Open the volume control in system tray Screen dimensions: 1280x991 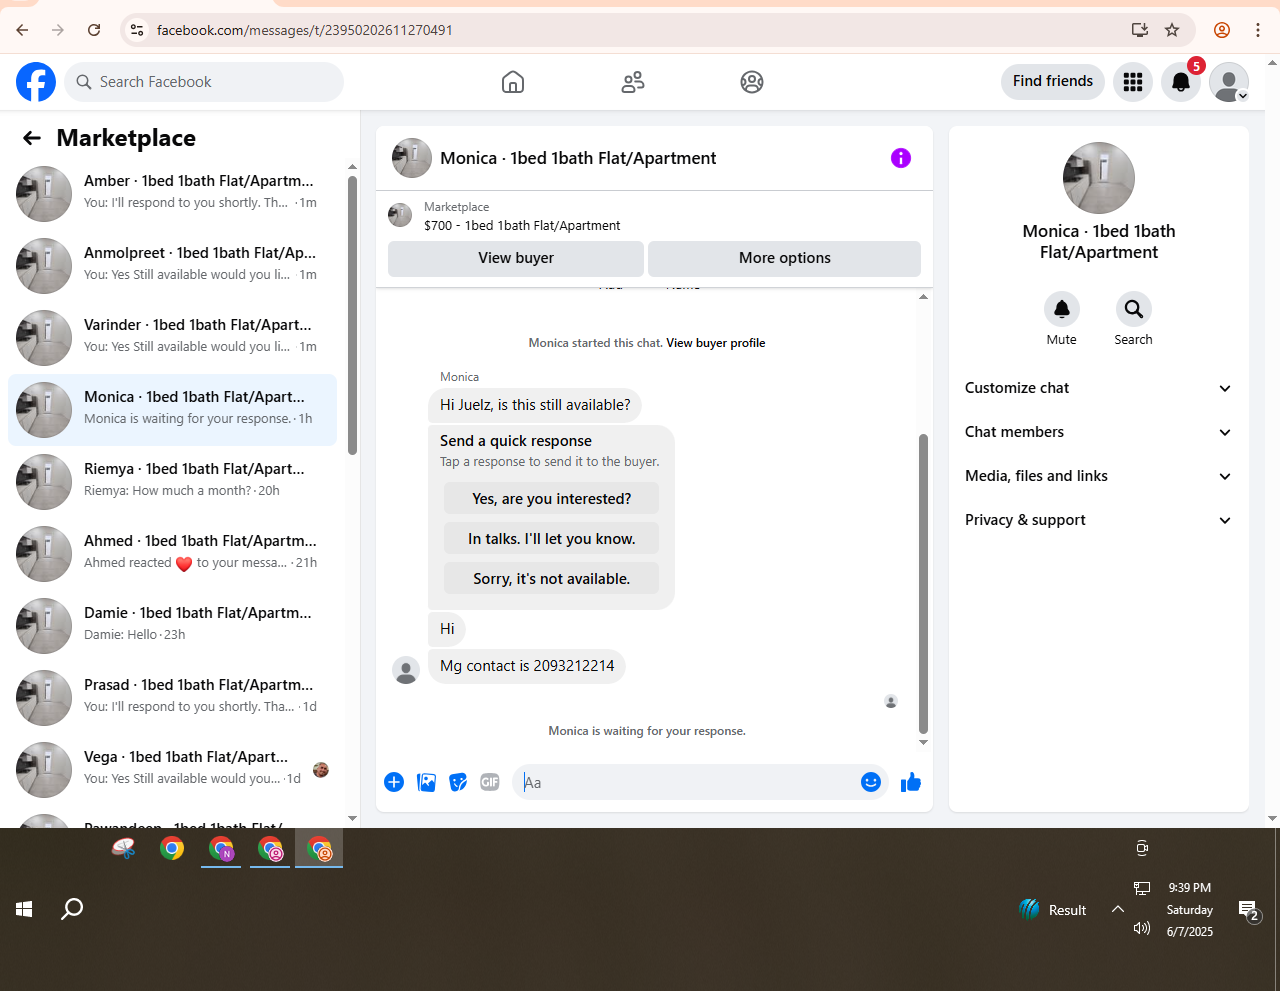pyautogui.click(x=1142, y=929)
